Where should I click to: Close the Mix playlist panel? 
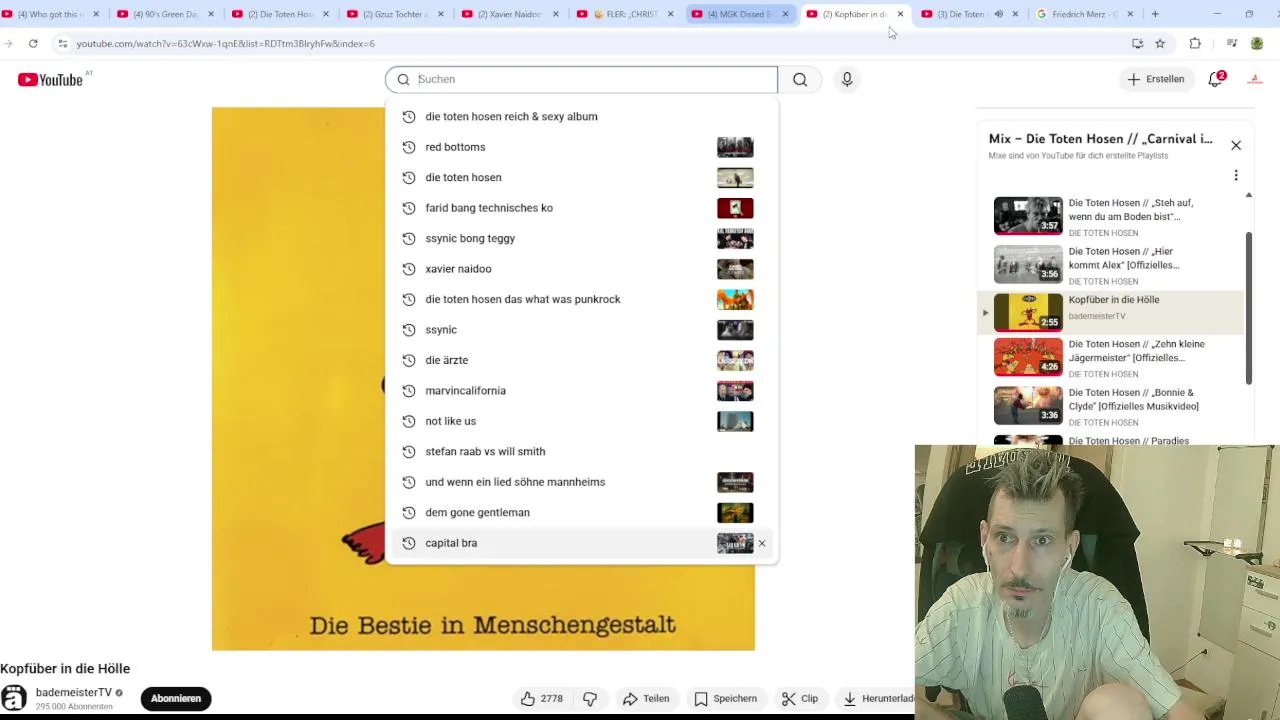click(x=1236, y=145)
